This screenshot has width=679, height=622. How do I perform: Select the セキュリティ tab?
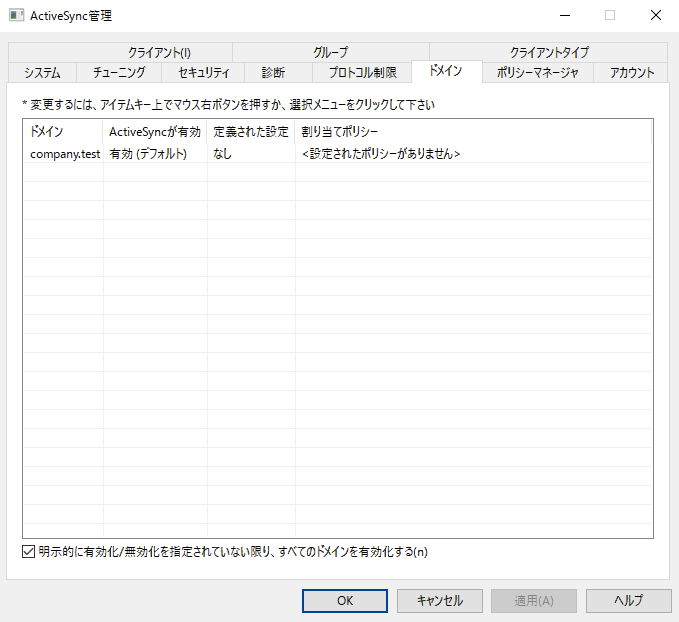[x=203, y=72]
